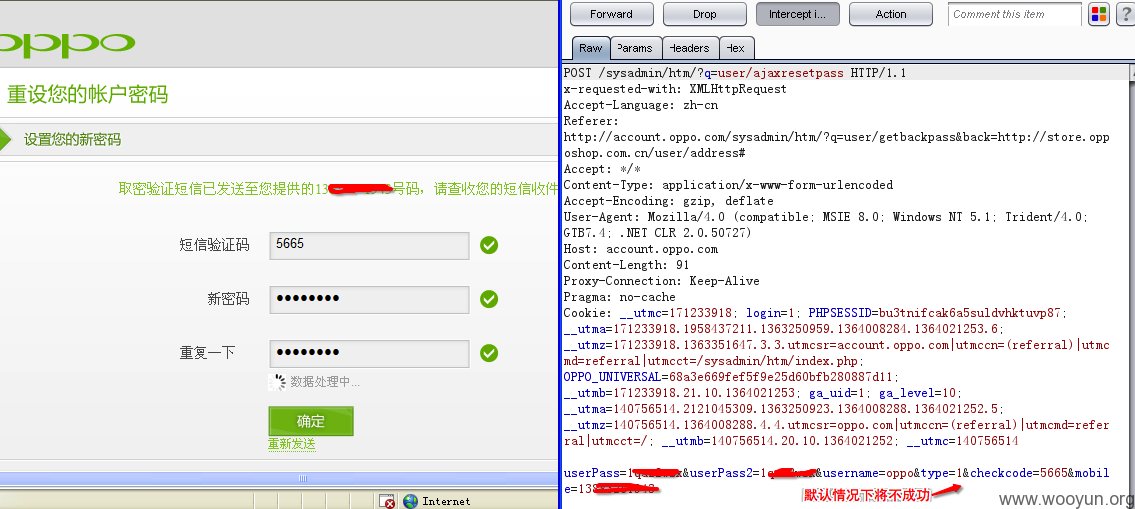Click green checkmark beside repeat password
Viewport: 1135px width, 509px height.
489,353
